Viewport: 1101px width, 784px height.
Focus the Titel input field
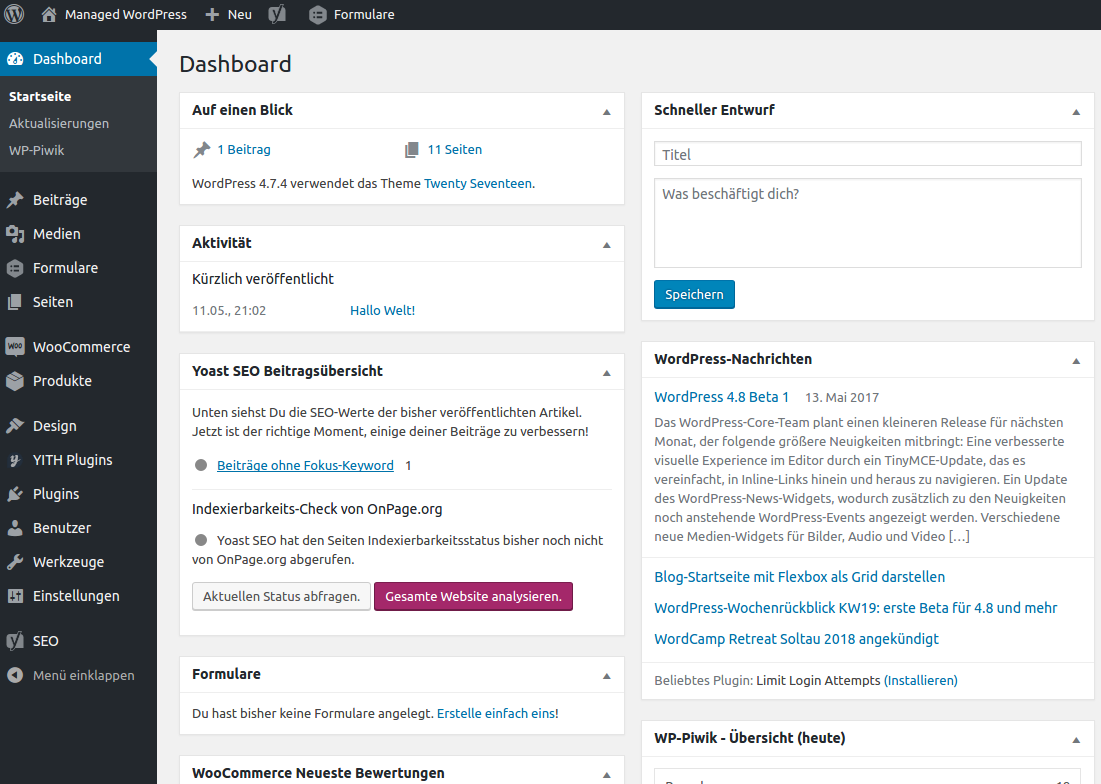point(868,154)
